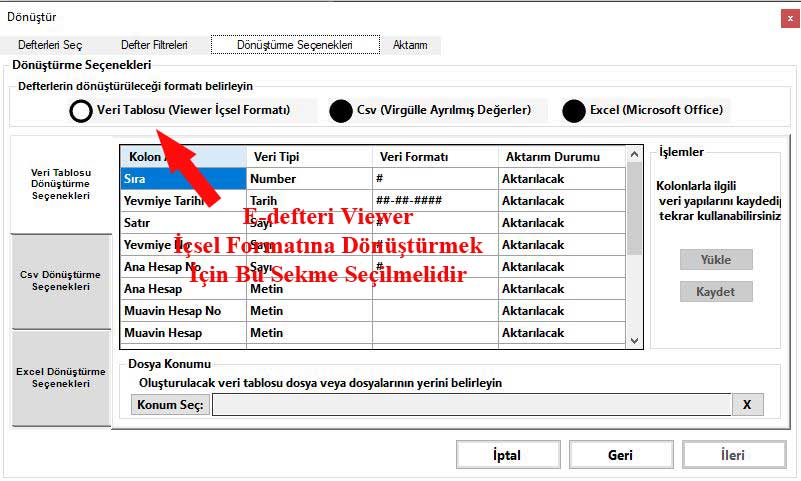This screenshot has width=801, height=481.
Task: Click the X button to clear file location
Action: pos(747,404)
